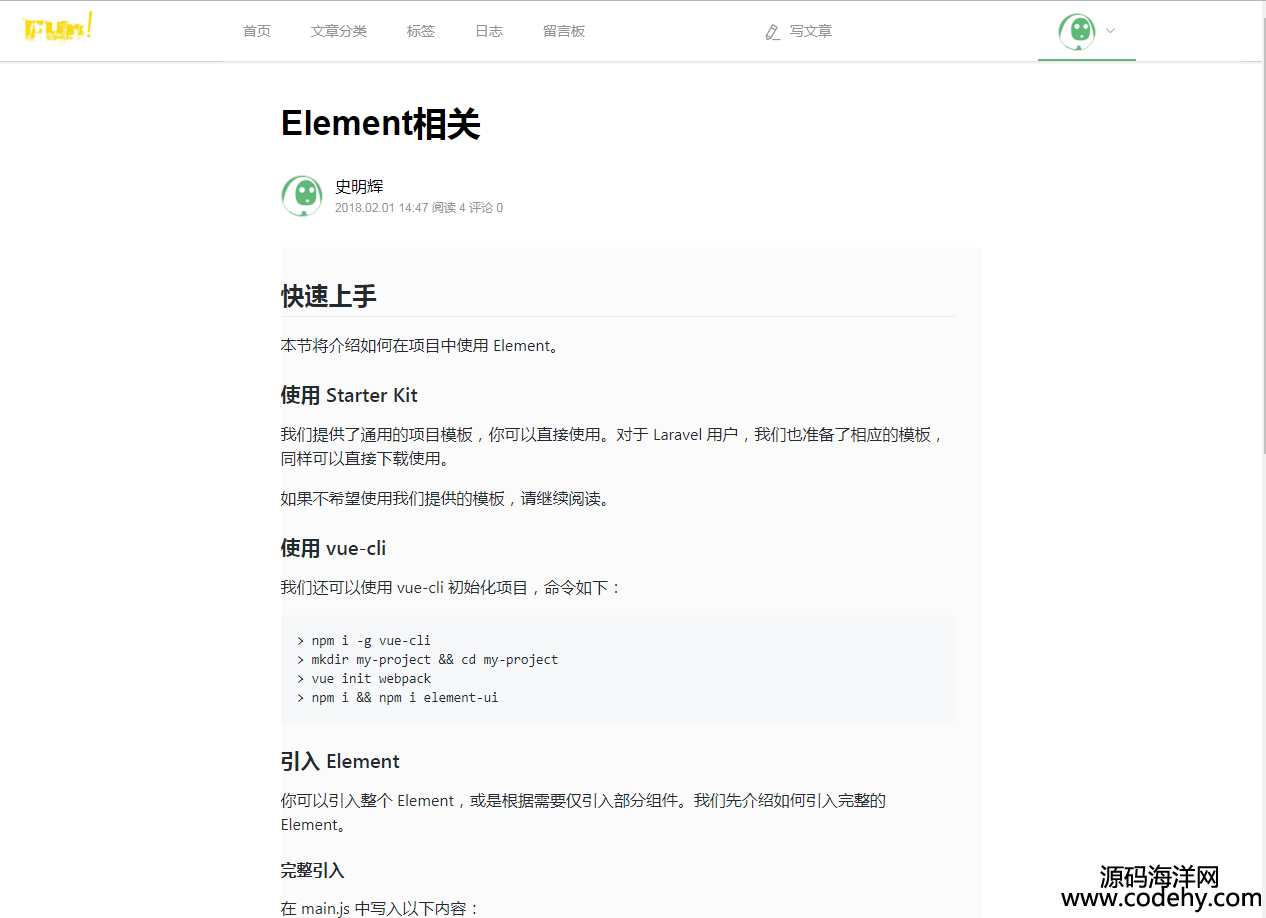Open the 日志 log page

click(489, 31)
